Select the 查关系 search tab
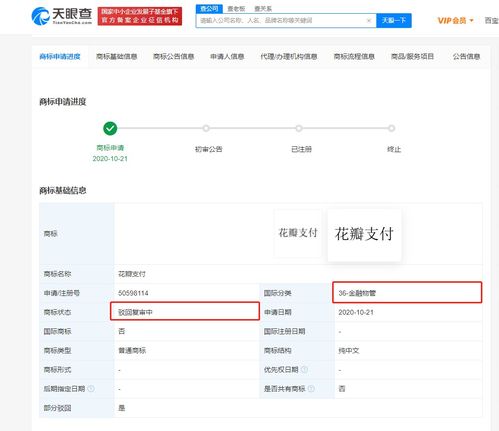This screenshot has height=431, width=499. [263, 9]
